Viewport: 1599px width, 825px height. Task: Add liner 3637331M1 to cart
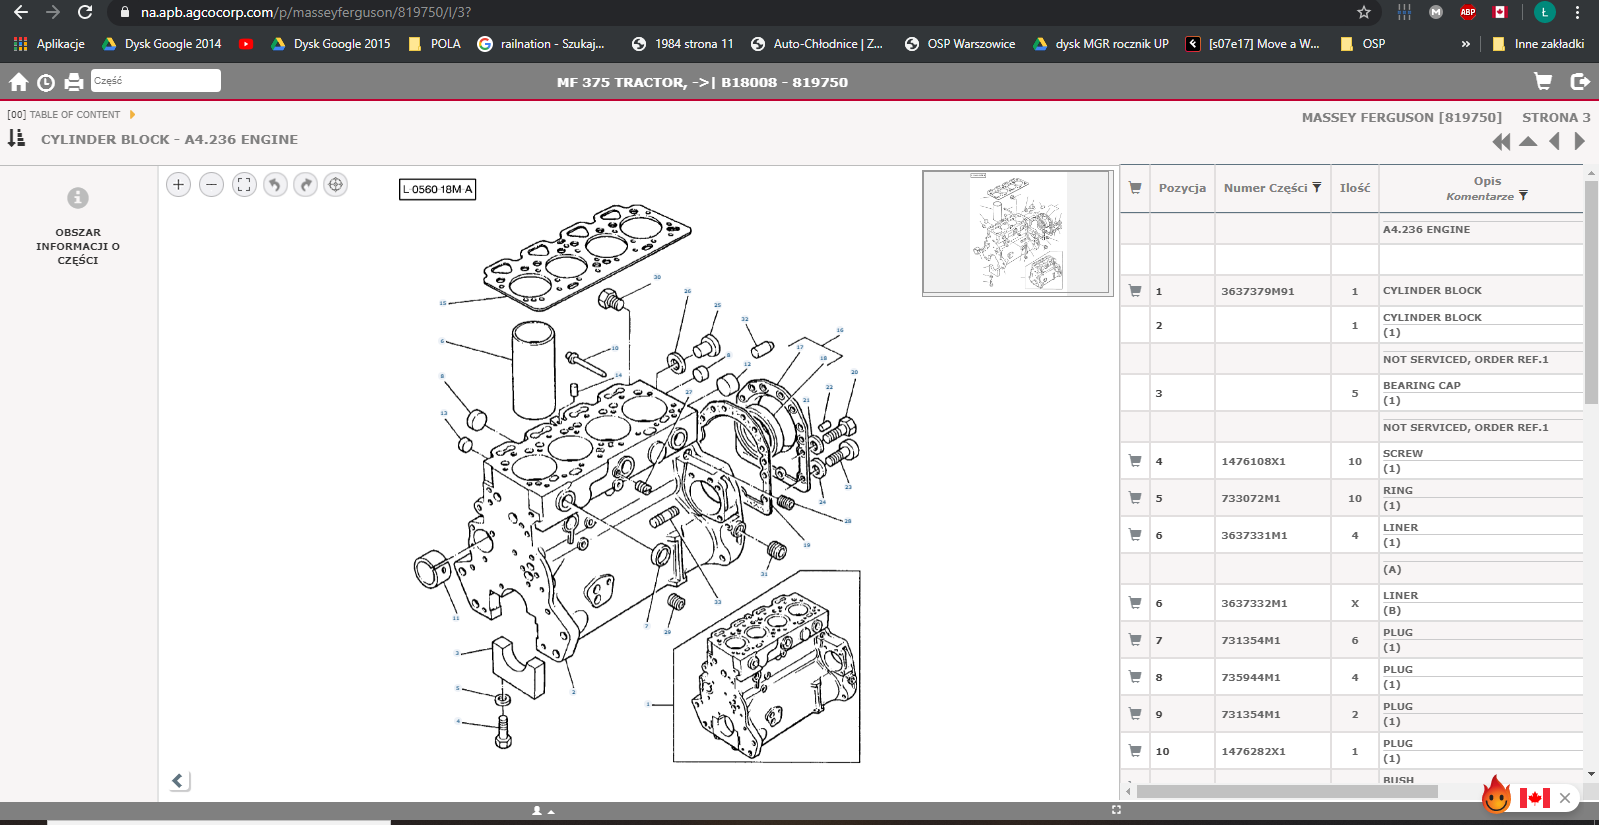(x=1135, y=535)
